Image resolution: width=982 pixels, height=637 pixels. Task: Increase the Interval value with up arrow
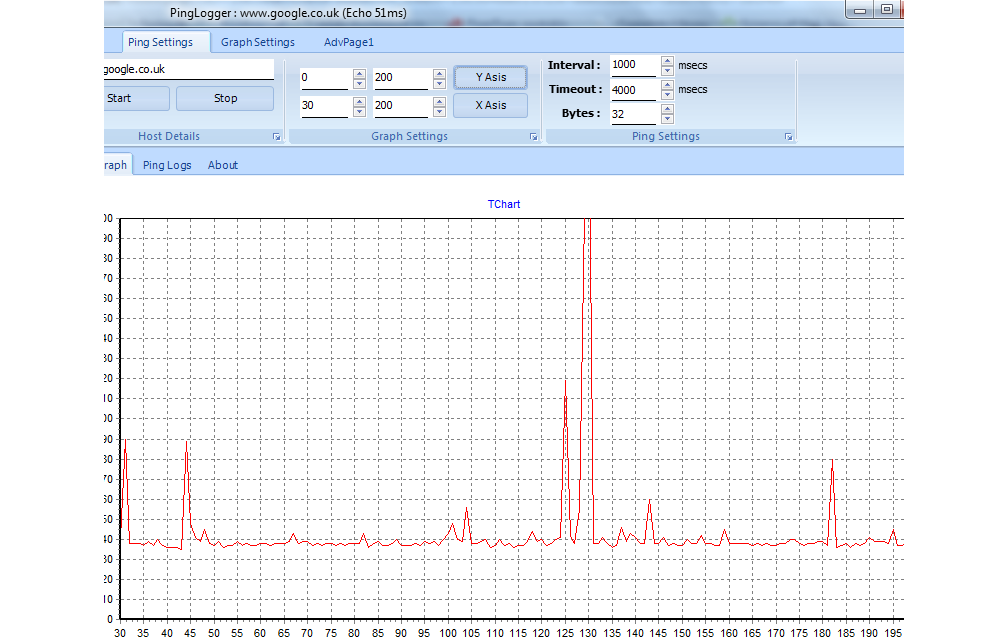(668, 61)
